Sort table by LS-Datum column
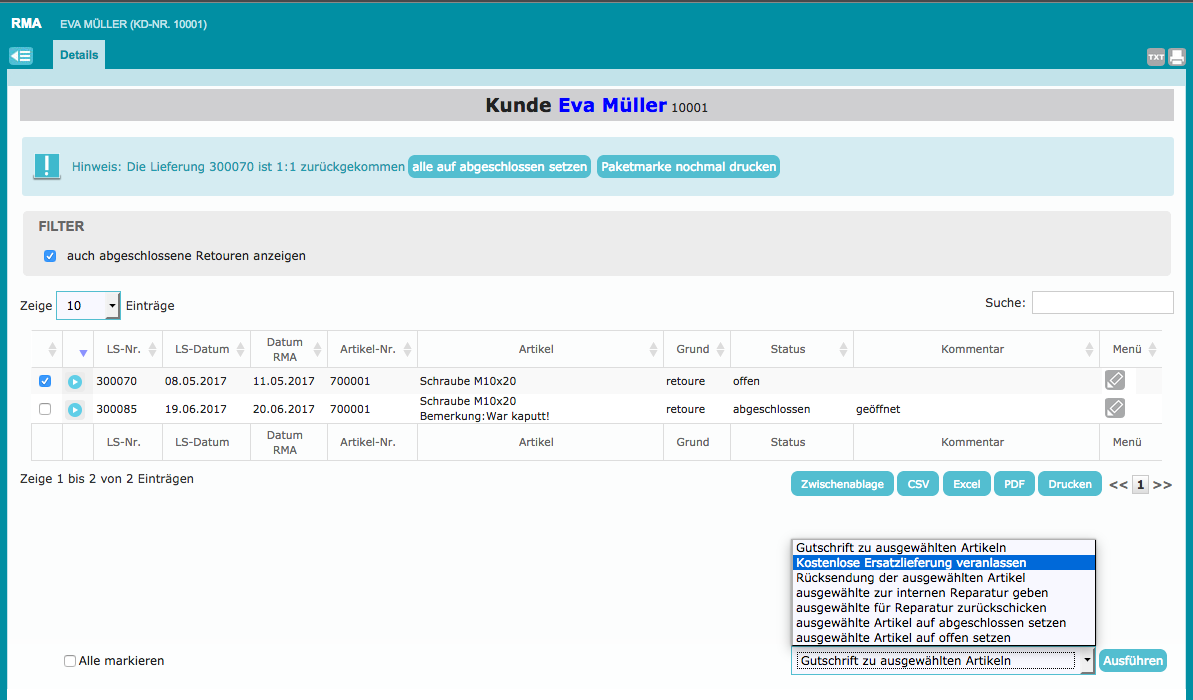Screen dimensions: 1193x700 (x=204, y=349)
